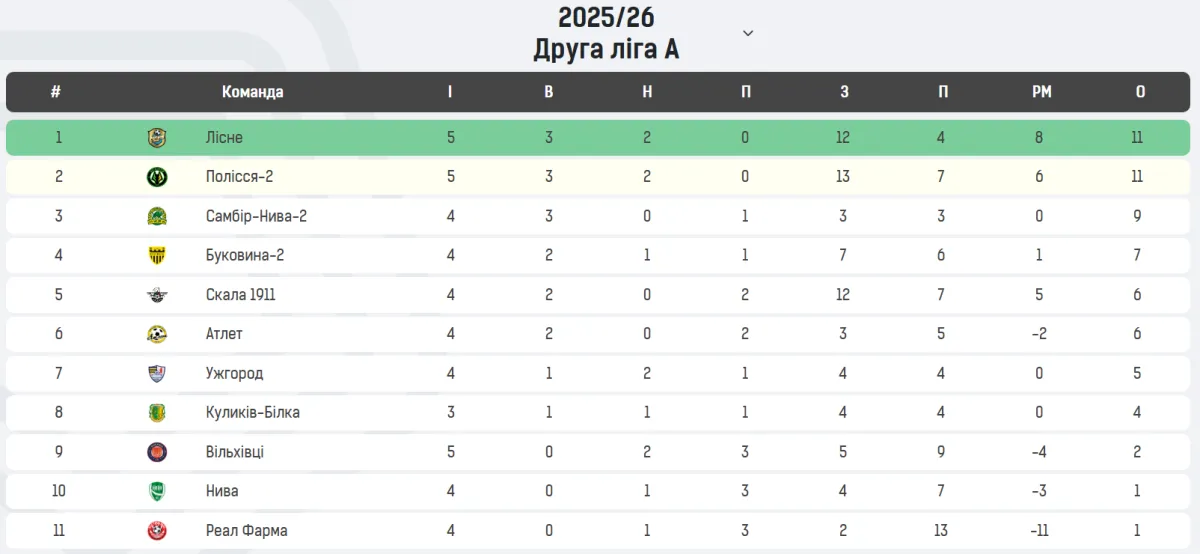Click the Команда column header

pyautogui.click(x=252, y=92)
